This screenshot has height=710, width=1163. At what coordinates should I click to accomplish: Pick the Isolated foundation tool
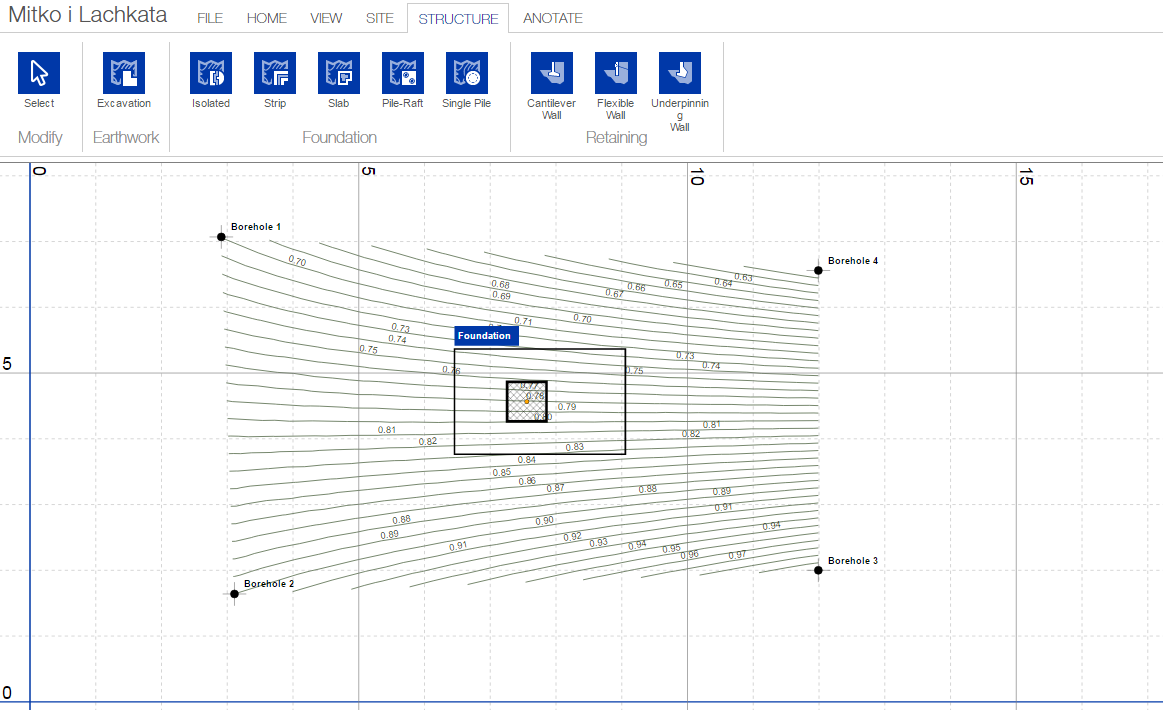[x=211, y=73]
